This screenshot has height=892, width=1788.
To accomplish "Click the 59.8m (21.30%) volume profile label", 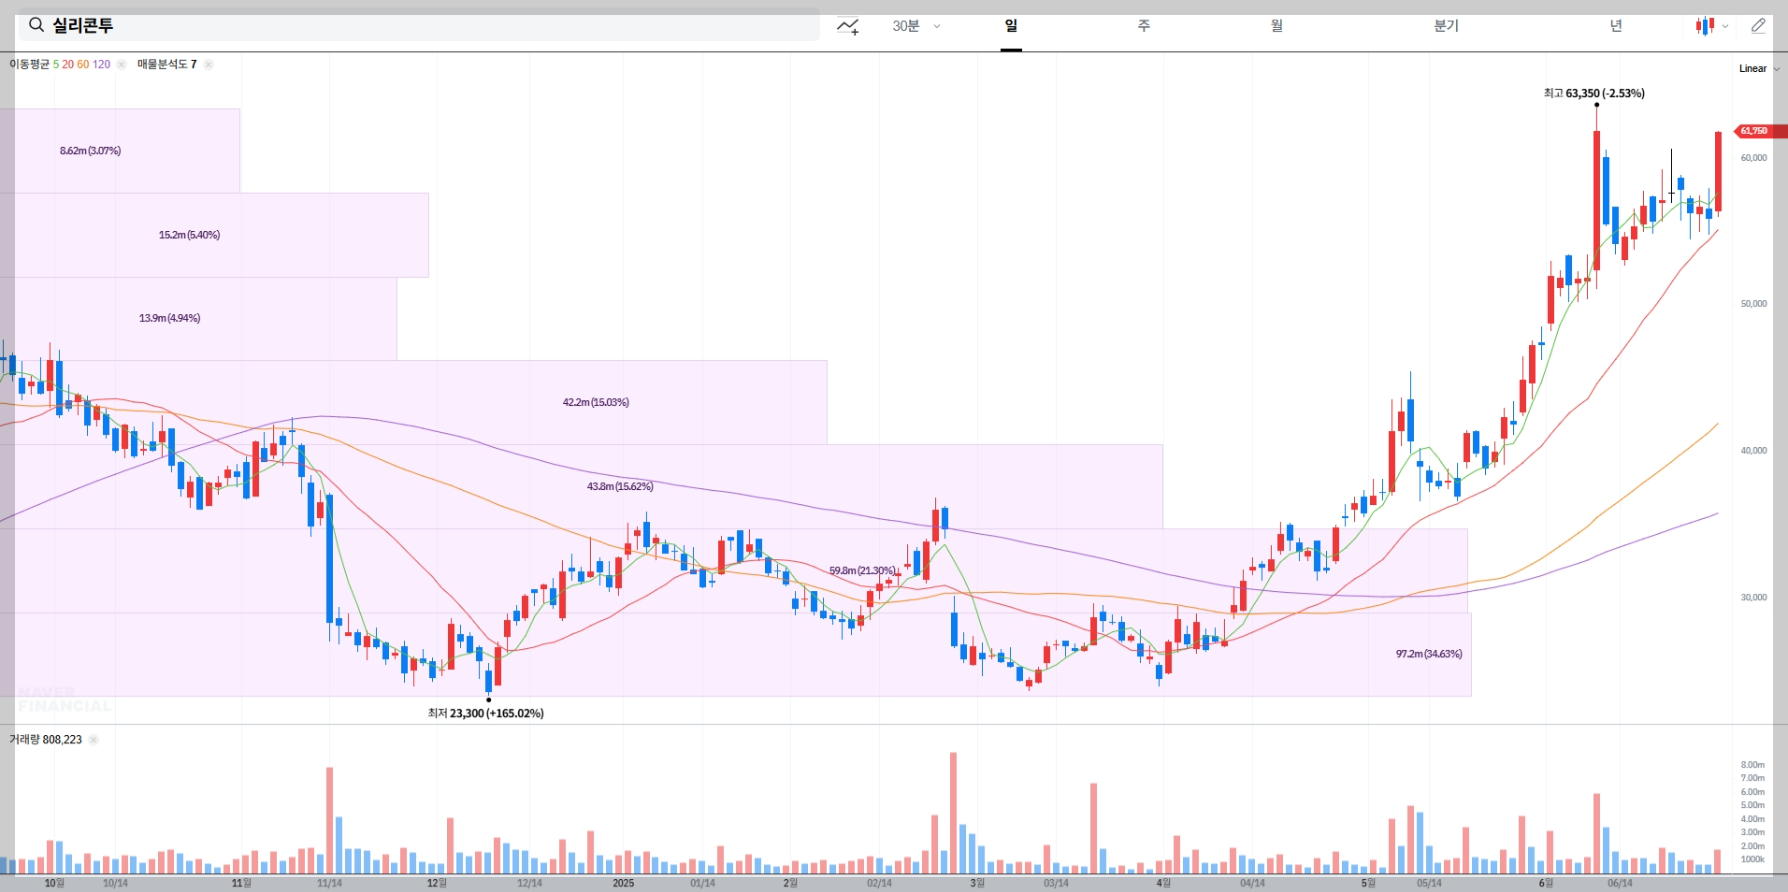I will point(863,571).
